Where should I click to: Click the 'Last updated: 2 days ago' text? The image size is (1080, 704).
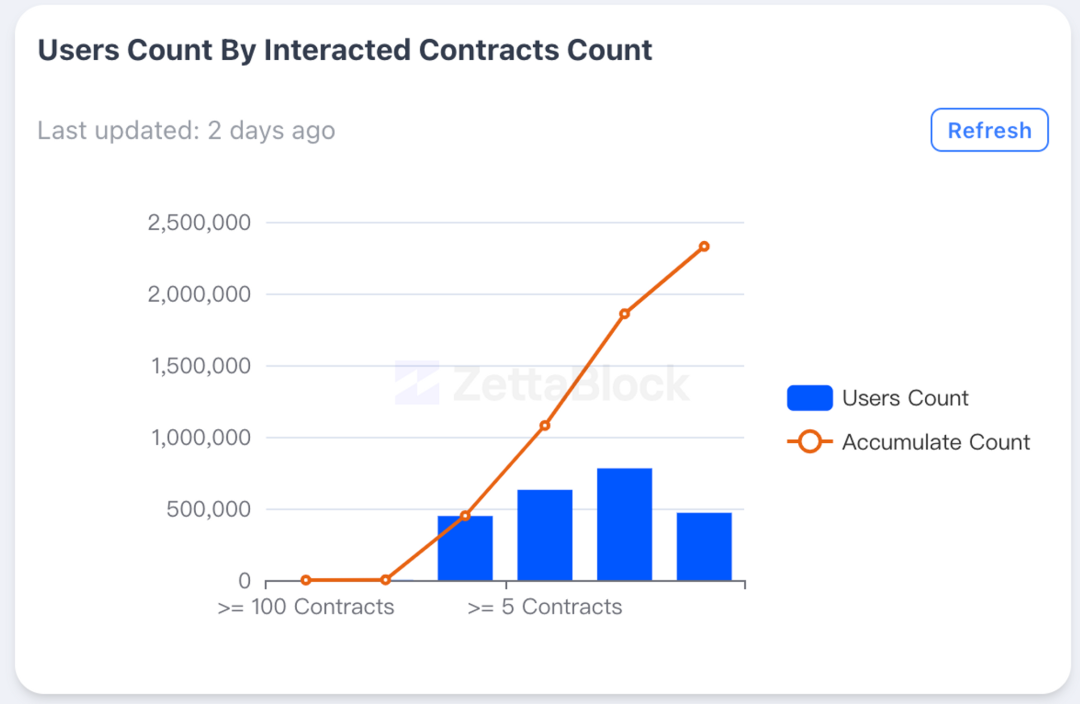tap(186, 130)
